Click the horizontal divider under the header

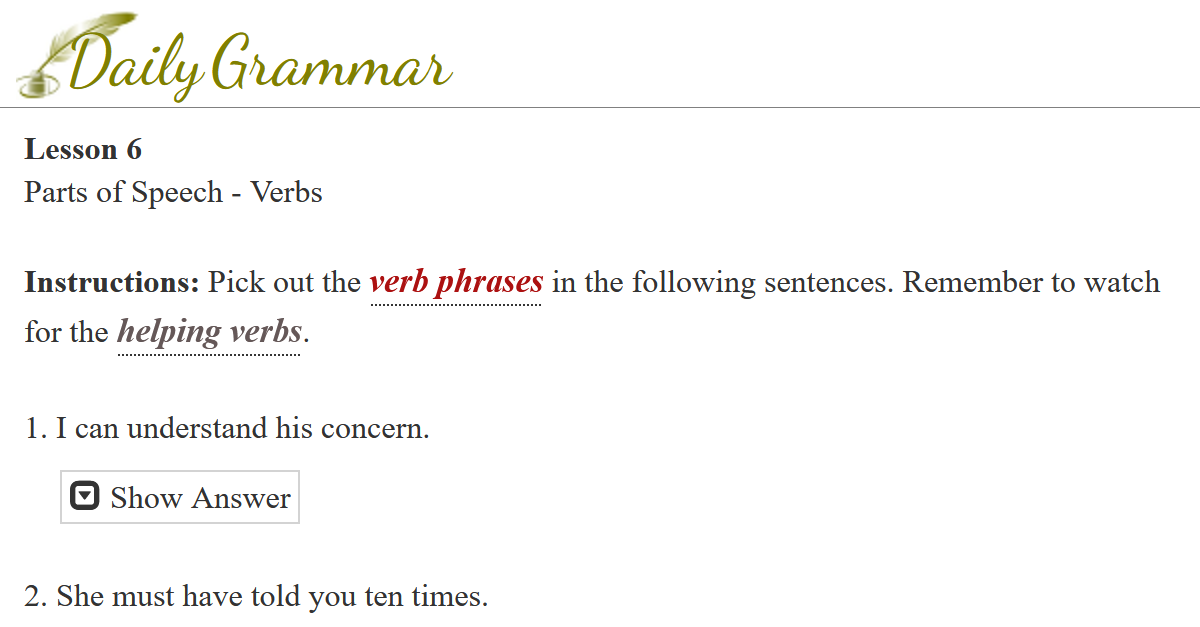point(600,107)
